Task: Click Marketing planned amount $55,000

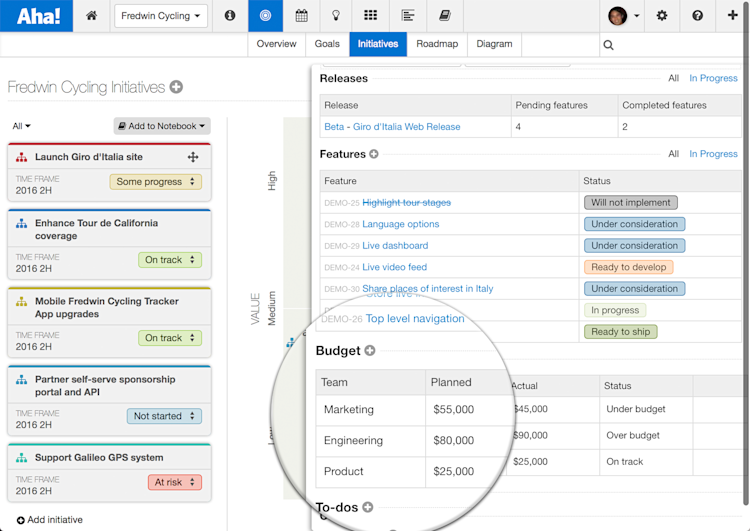Action: point(453,409)
